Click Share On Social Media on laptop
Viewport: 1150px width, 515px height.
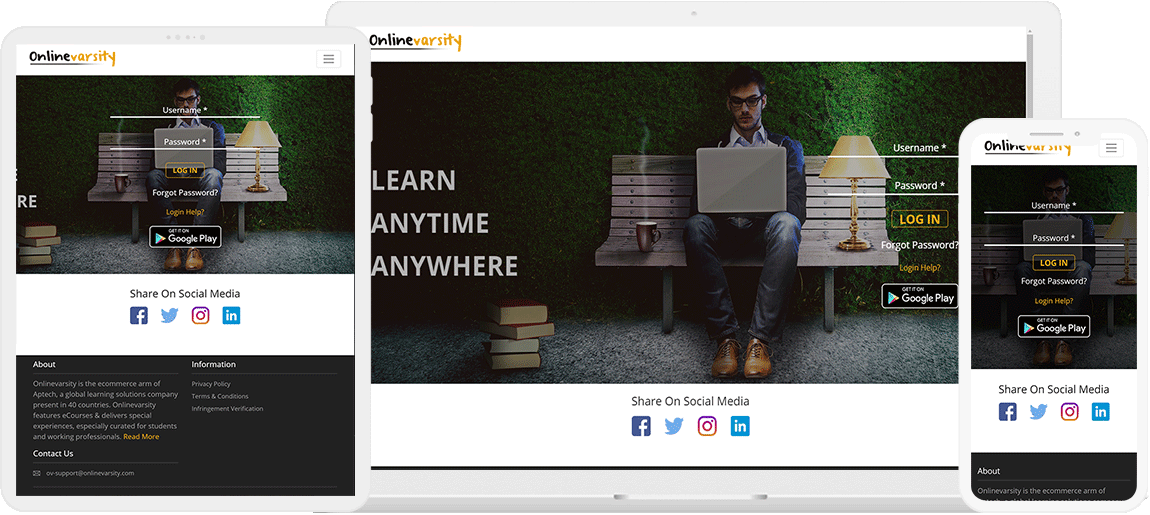click(x=690, y=401)
